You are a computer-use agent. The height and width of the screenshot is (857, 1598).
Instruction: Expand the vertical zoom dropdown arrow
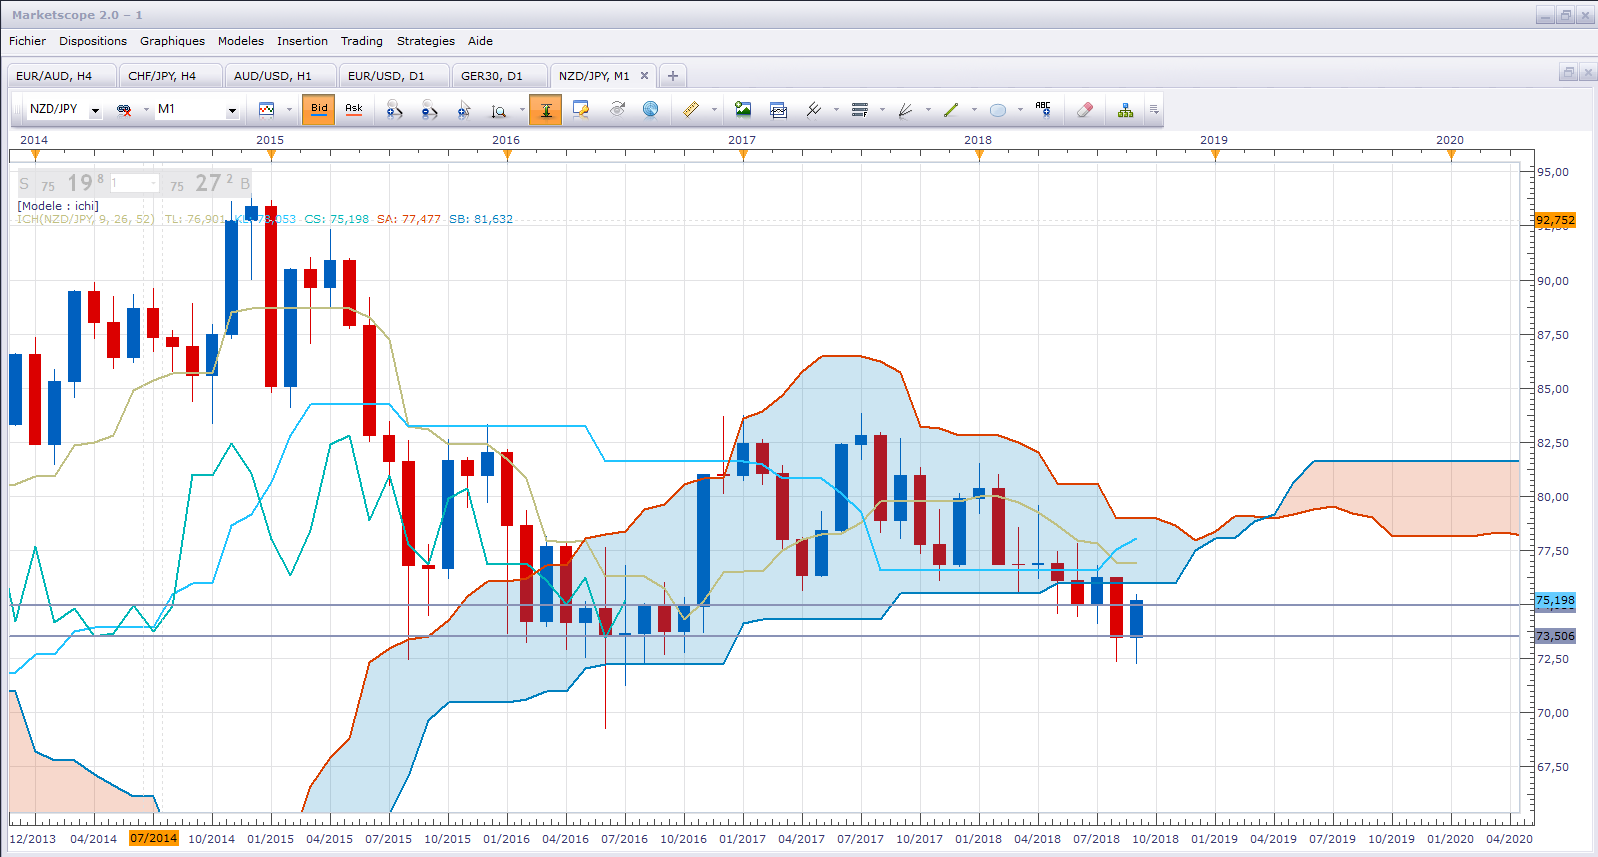tap(522, 110)
